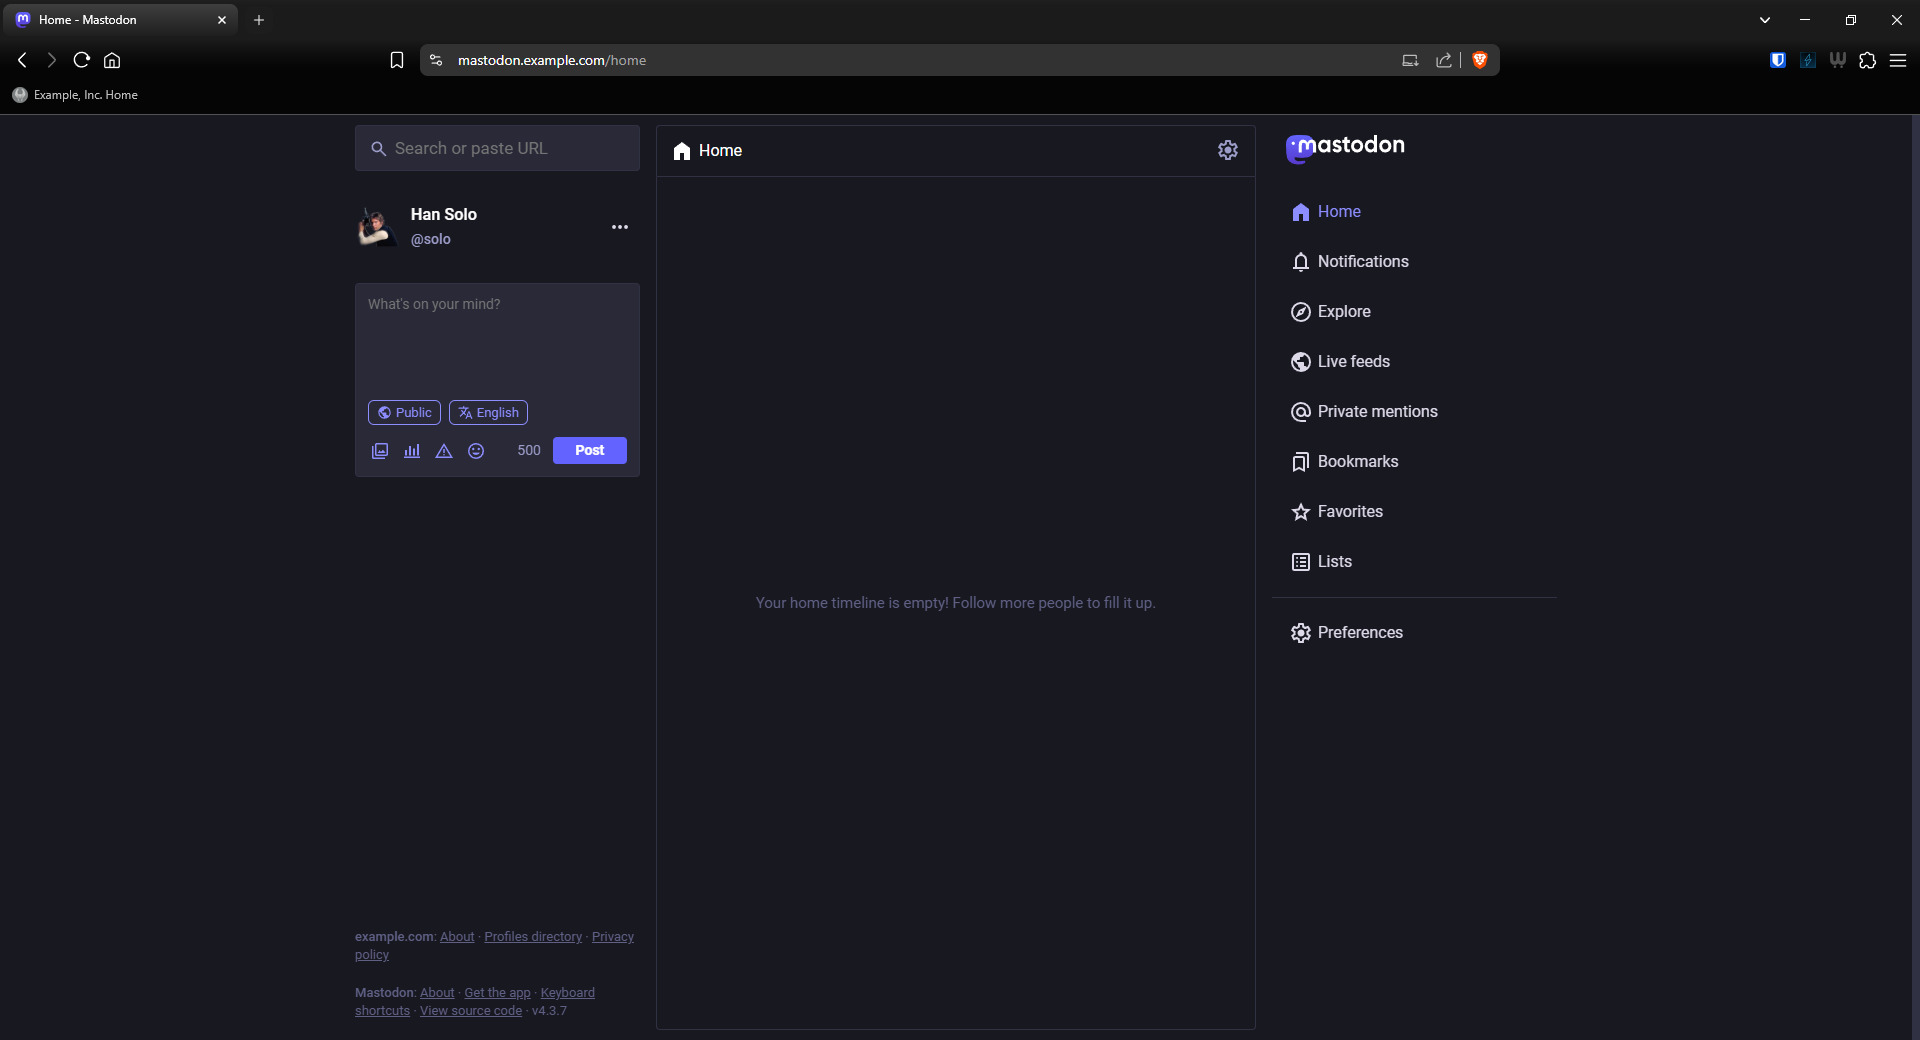The height and width of the screenshot is (1040, 1920).
Task: Click the add image attachment icon
Action: click(x=380, y=451)
